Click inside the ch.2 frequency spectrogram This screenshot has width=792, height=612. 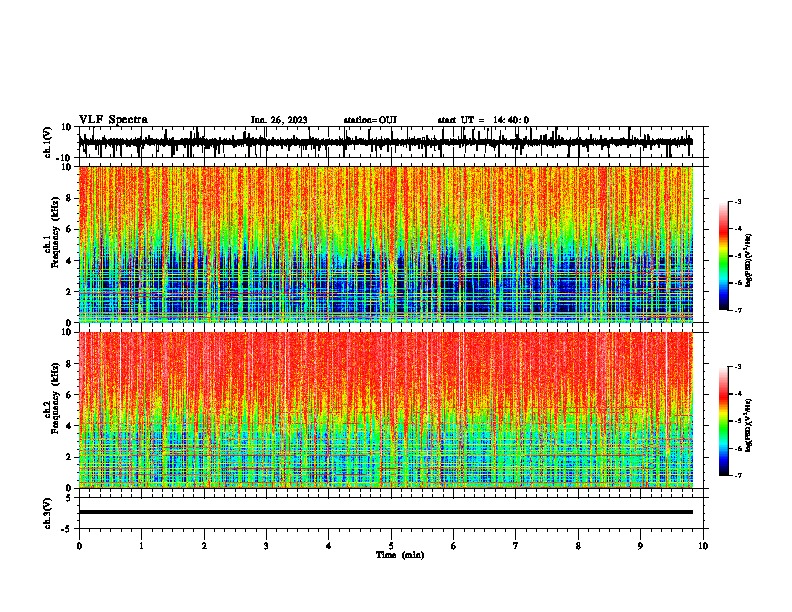385,410
